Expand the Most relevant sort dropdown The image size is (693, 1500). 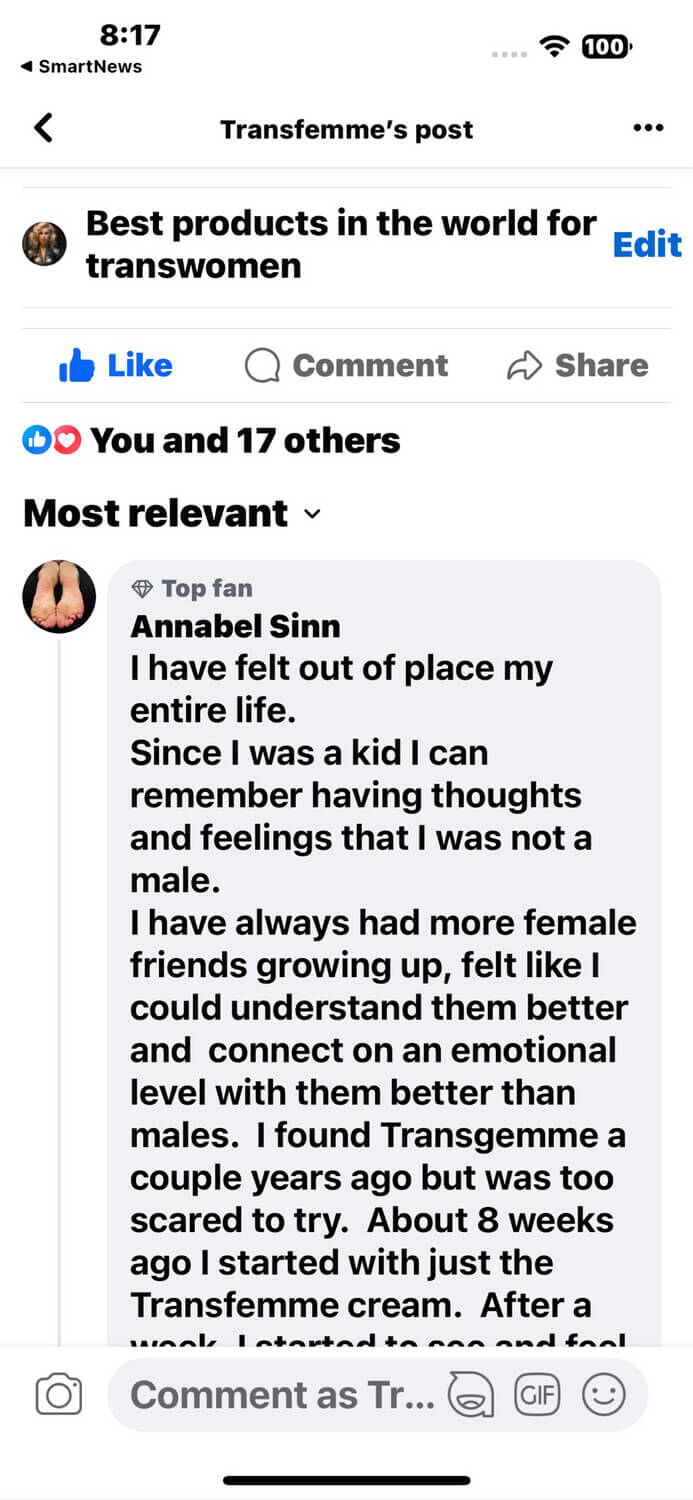[172, 513]
